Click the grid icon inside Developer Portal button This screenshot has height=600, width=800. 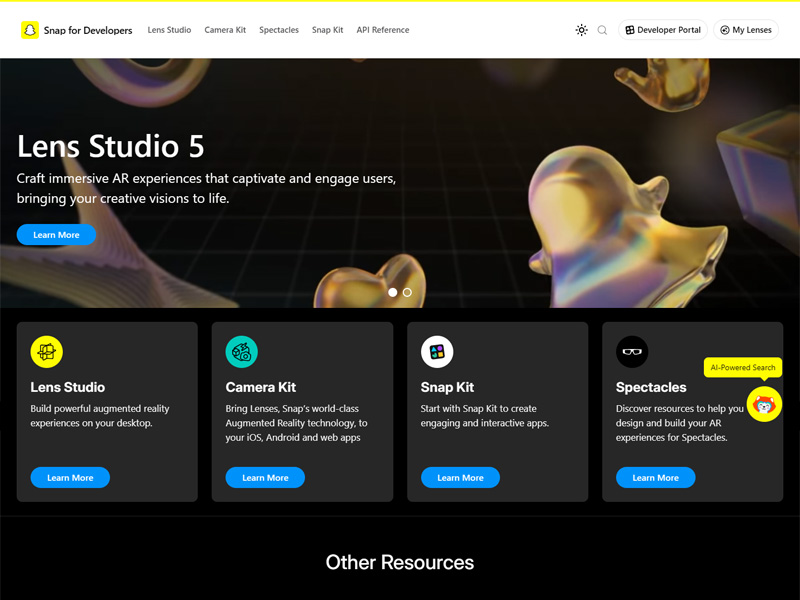tap(630, 30)
